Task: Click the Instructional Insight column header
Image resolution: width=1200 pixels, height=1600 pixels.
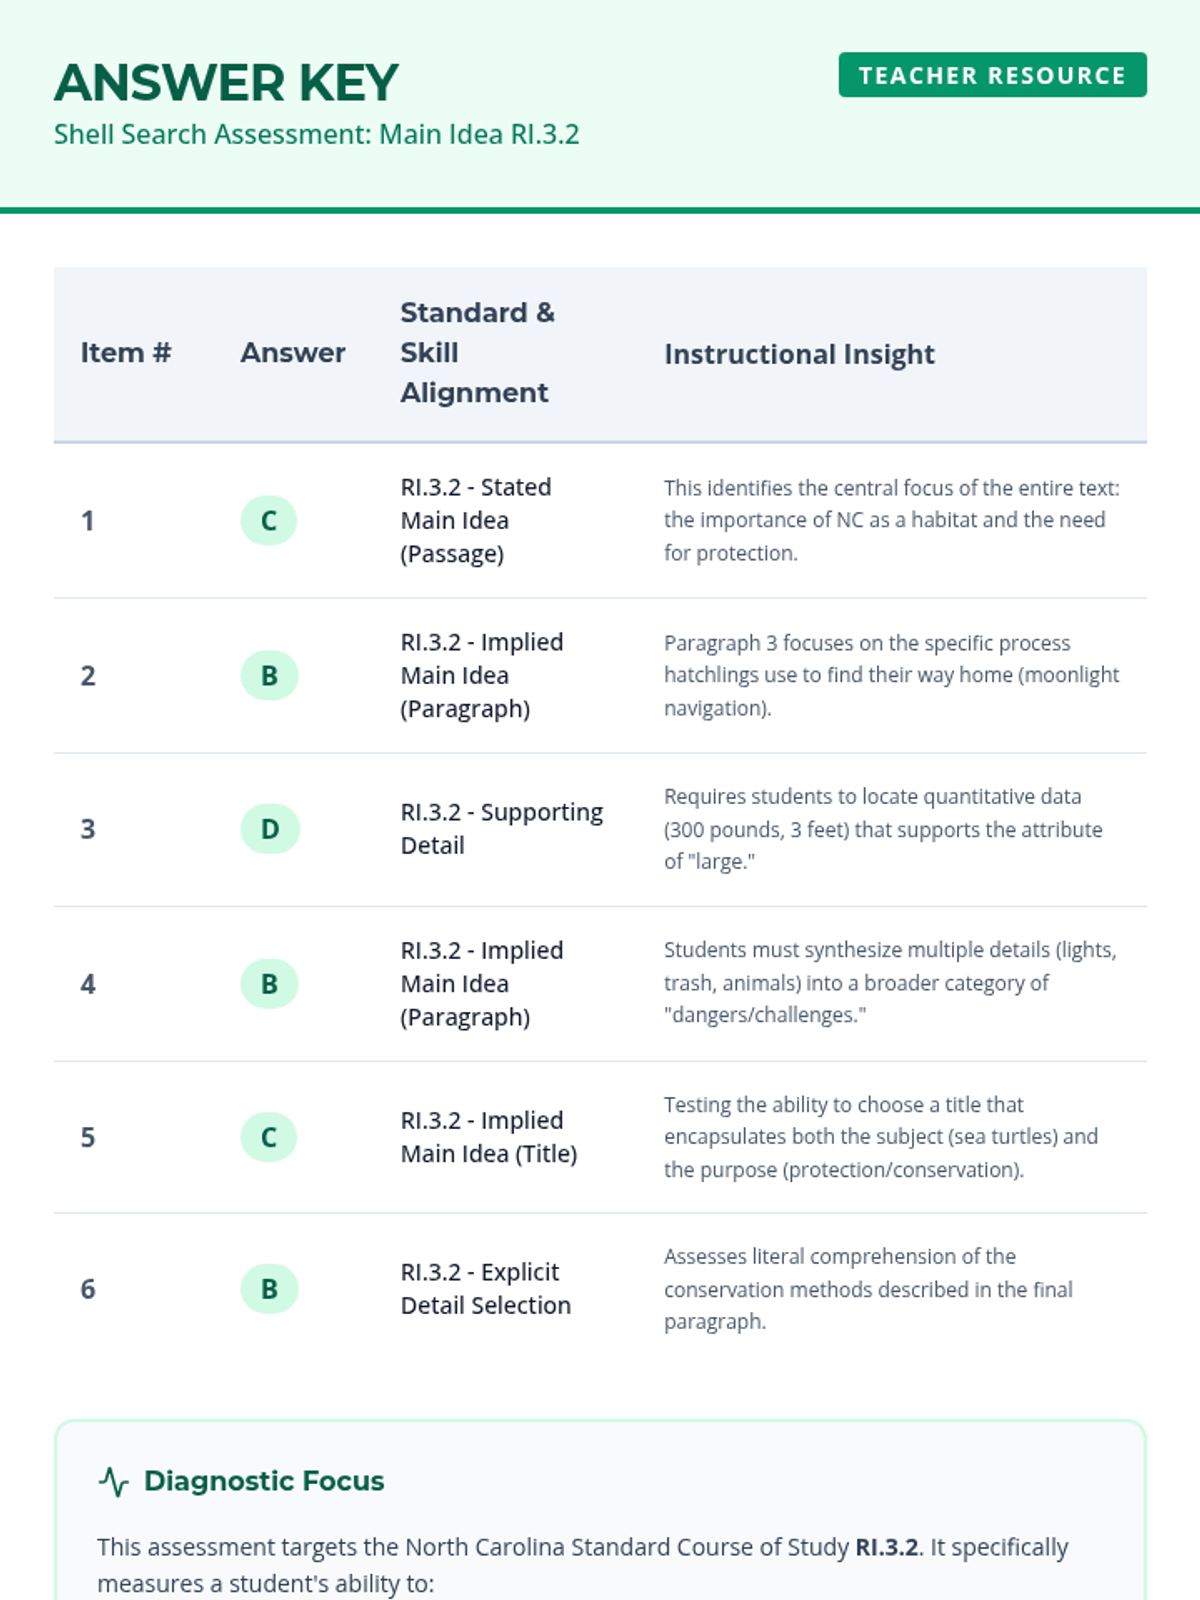Action: pos(799,354)
